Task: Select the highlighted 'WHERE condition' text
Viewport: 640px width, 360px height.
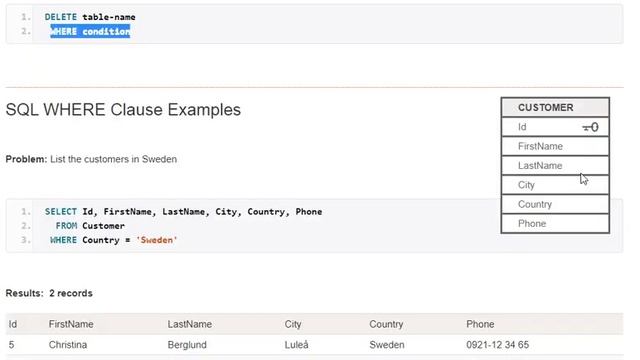Action: point(90,31)
